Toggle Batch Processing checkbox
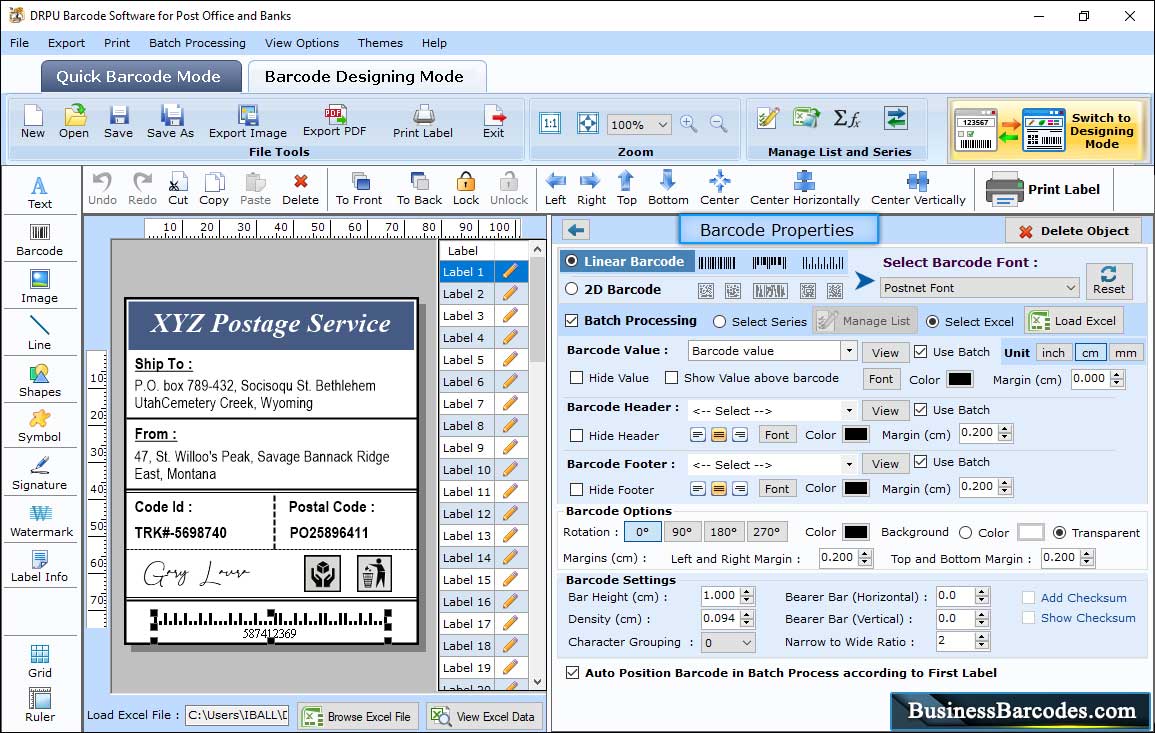 (x=572, y=320)
